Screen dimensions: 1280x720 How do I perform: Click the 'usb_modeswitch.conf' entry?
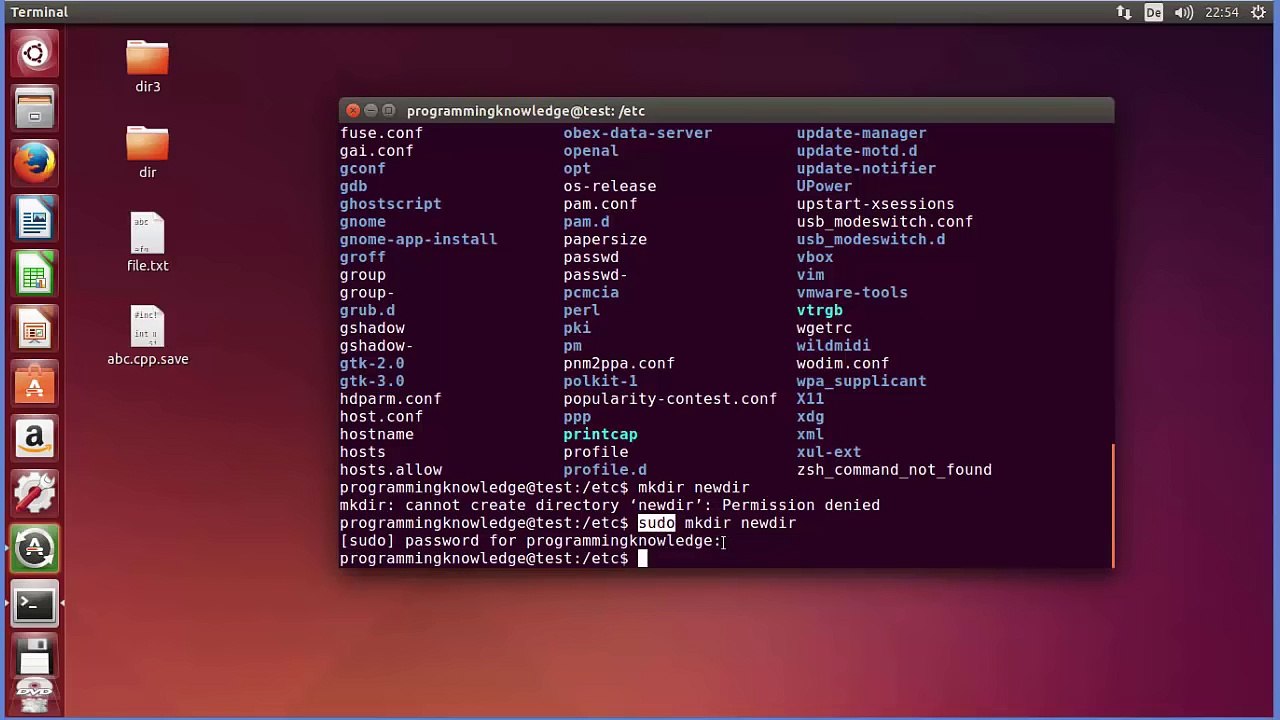pos(885,222)
